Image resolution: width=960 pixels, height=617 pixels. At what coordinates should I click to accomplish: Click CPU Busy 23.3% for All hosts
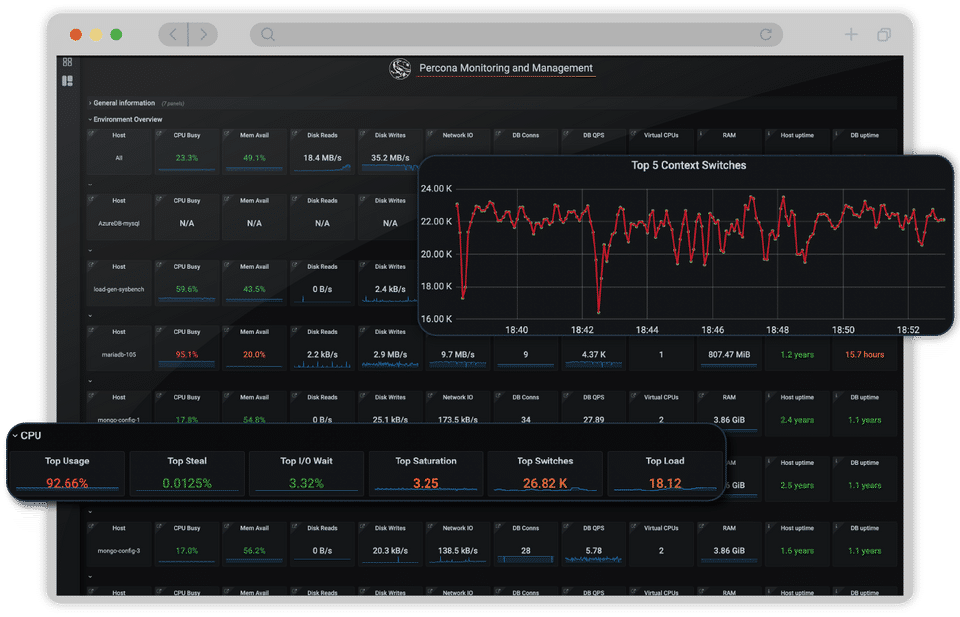tap(187, 158)
